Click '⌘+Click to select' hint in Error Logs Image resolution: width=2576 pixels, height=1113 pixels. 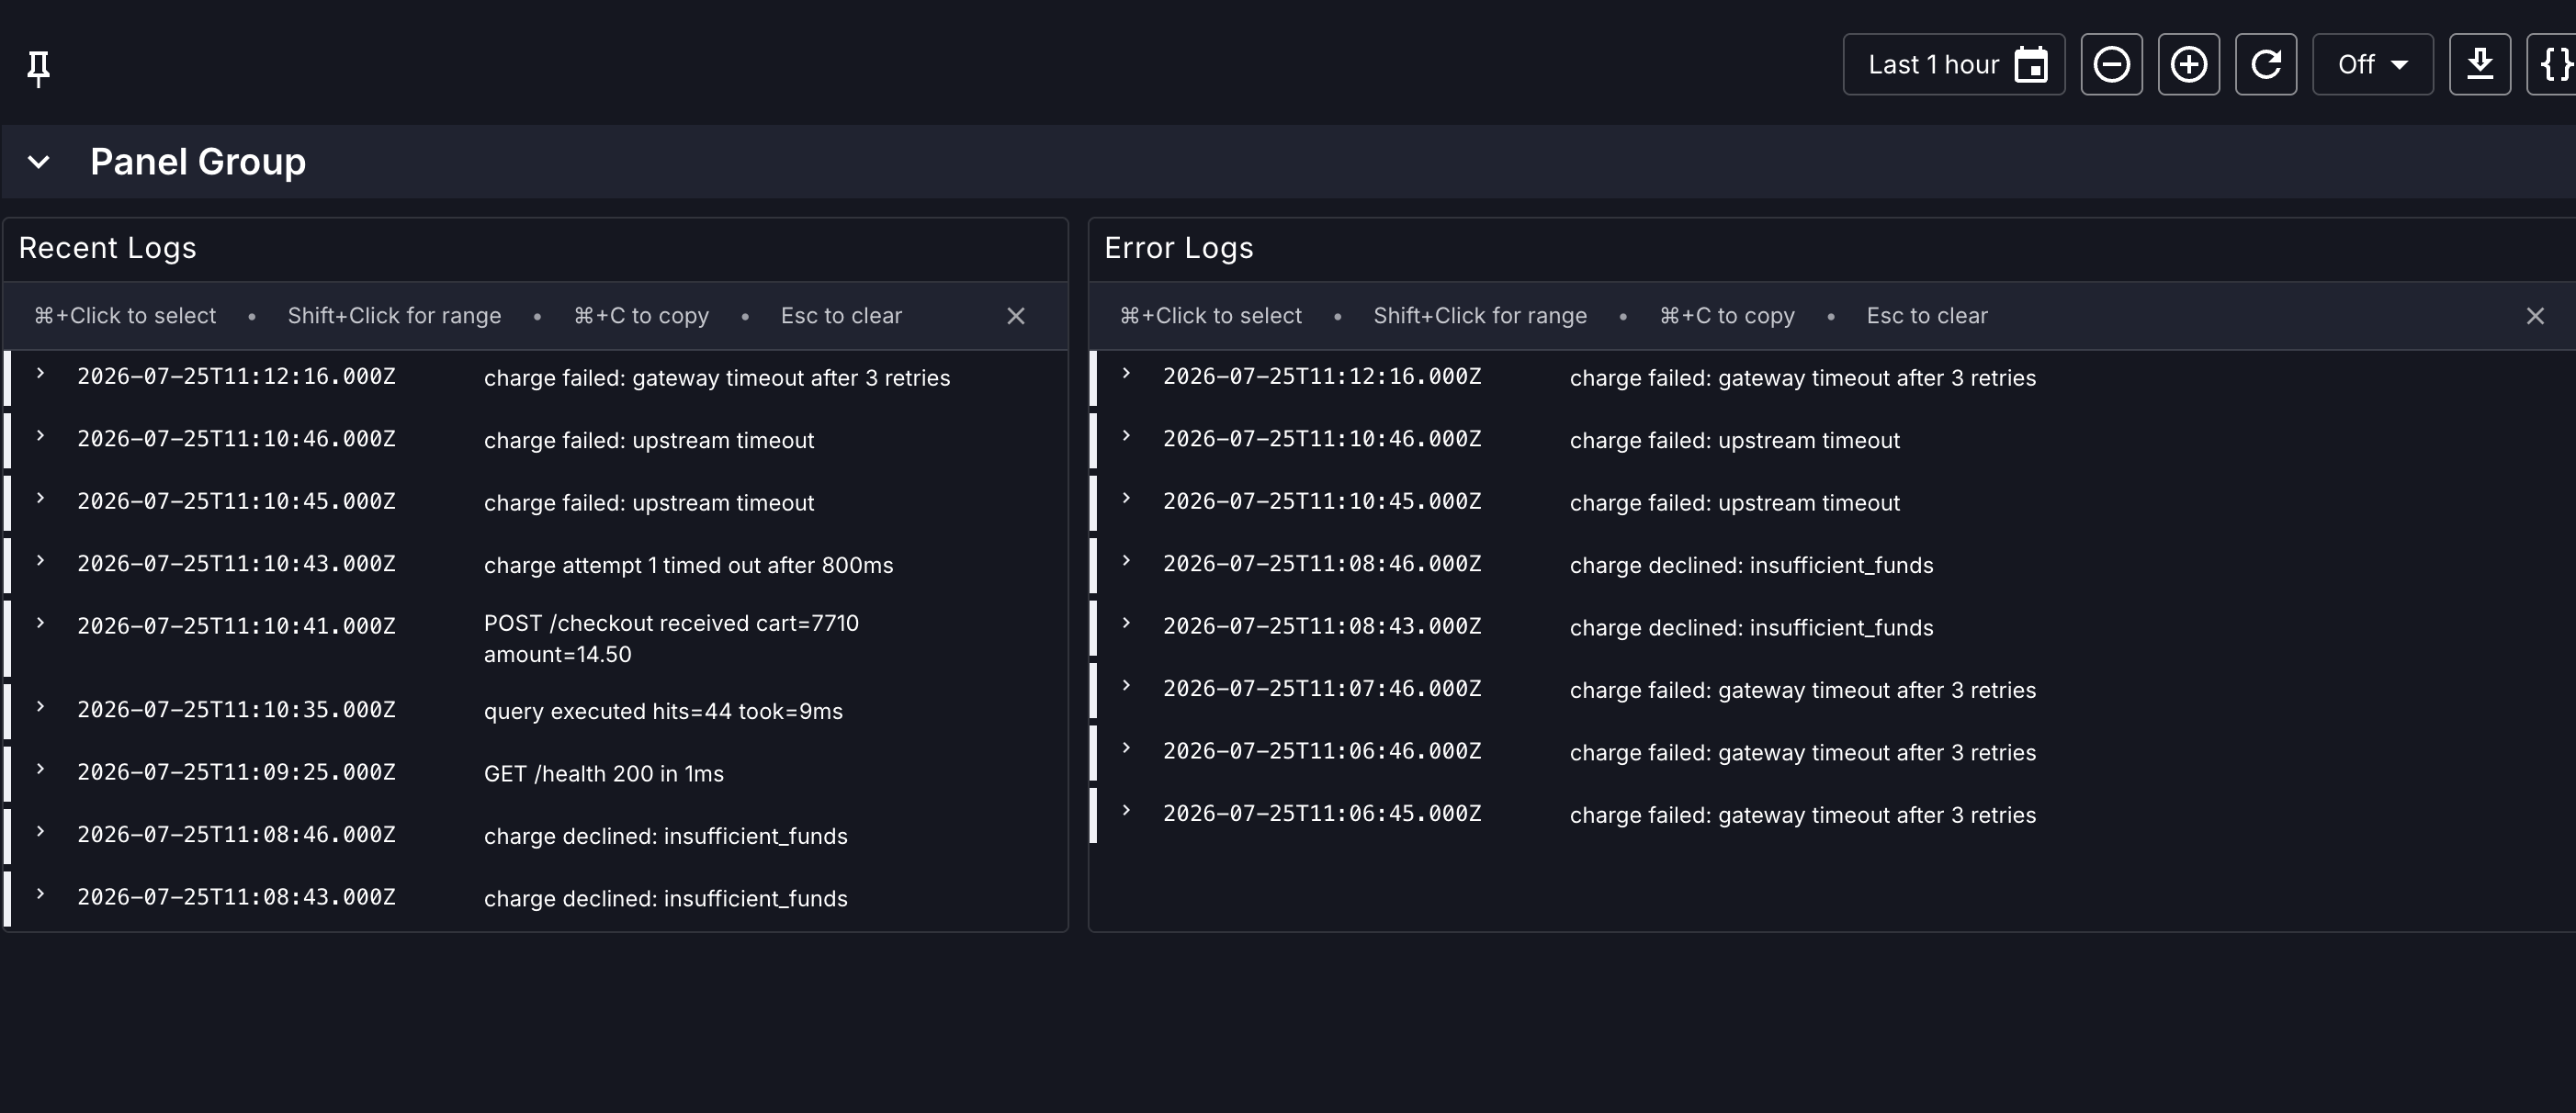click(x=1210, y=316)
